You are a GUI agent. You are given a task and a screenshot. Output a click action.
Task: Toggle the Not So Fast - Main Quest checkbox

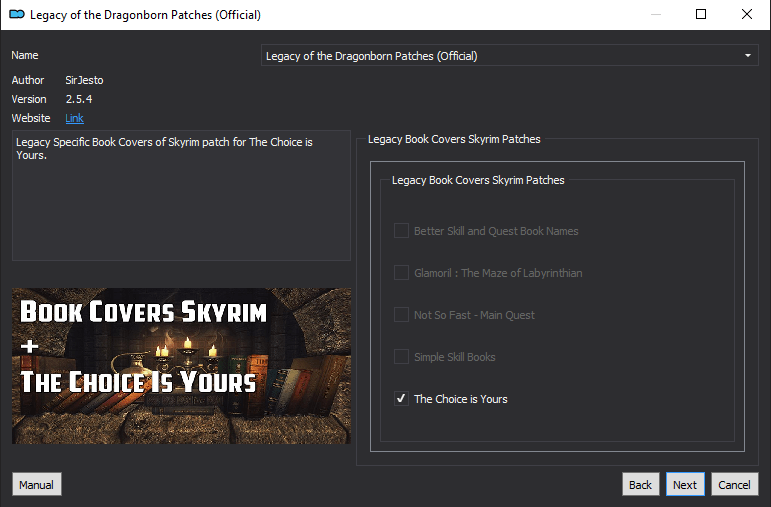pyautogui.click(x=401, y=315)
